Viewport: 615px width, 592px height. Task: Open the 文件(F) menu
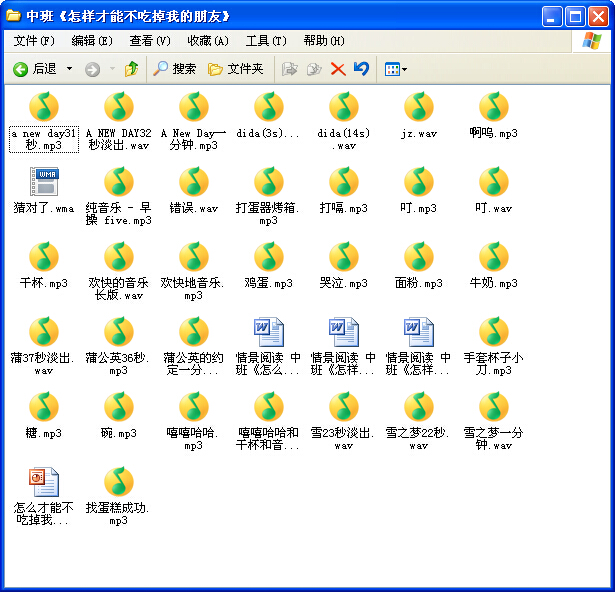[x=34, y=41]
